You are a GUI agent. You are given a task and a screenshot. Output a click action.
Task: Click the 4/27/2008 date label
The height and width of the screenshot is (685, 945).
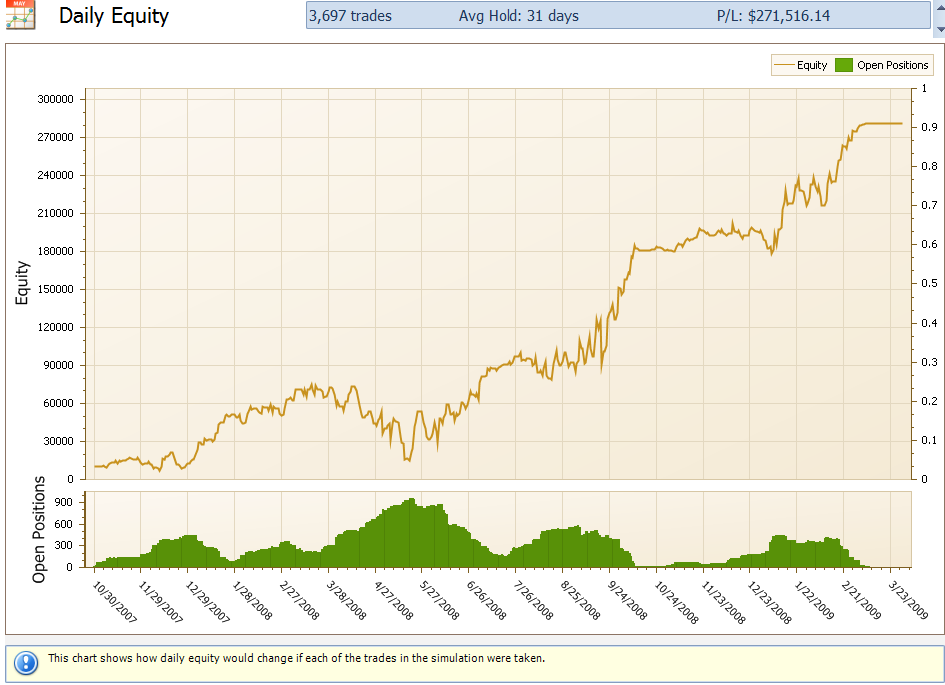pyautogui.click(x=394, y=601)
